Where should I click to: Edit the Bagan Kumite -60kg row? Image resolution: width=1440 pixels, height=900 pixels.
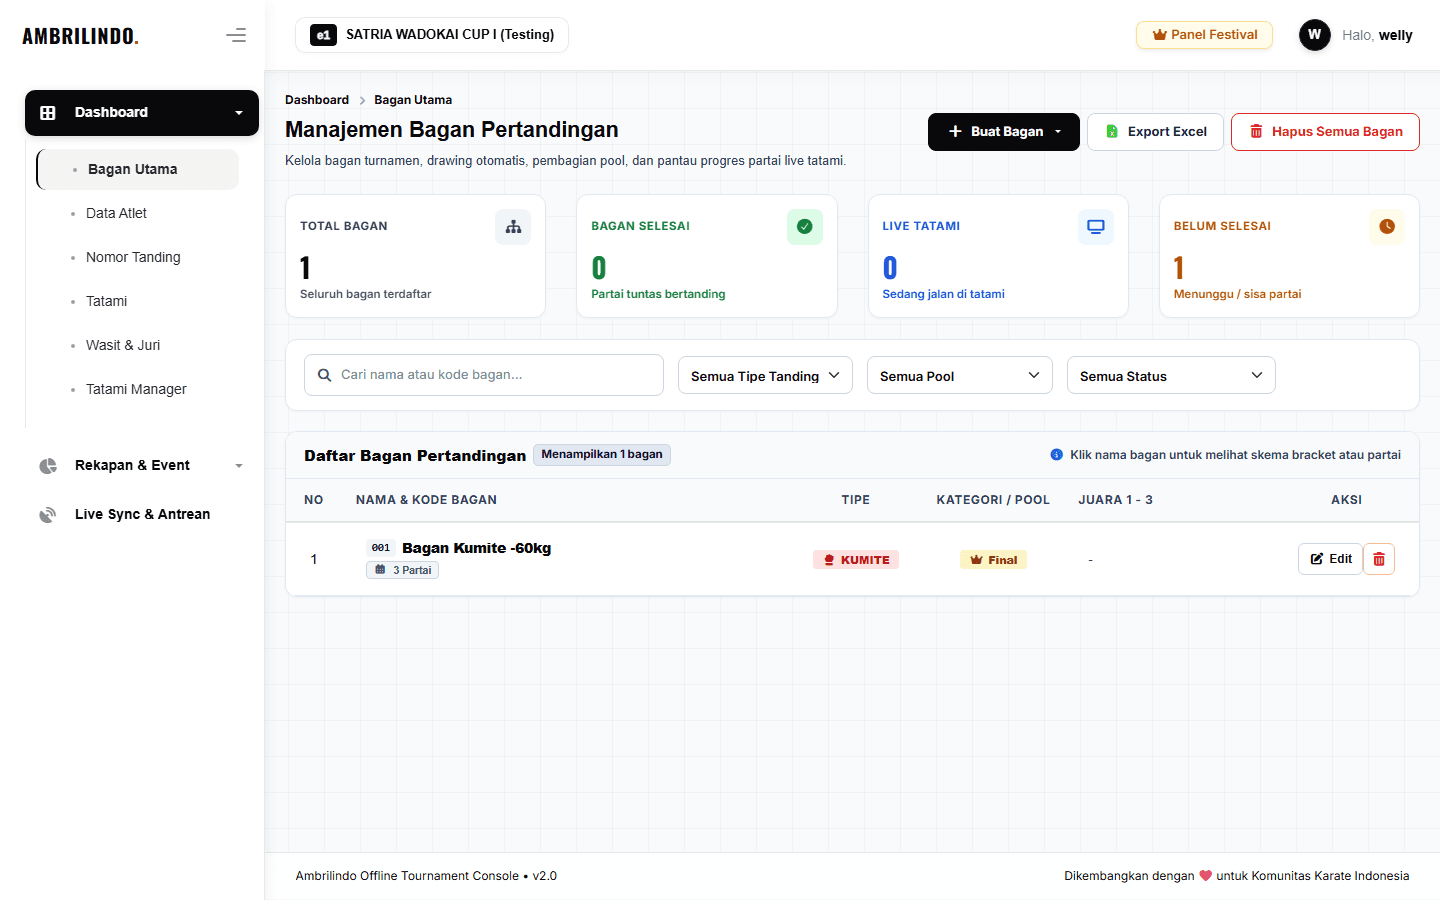point(1330,559)
